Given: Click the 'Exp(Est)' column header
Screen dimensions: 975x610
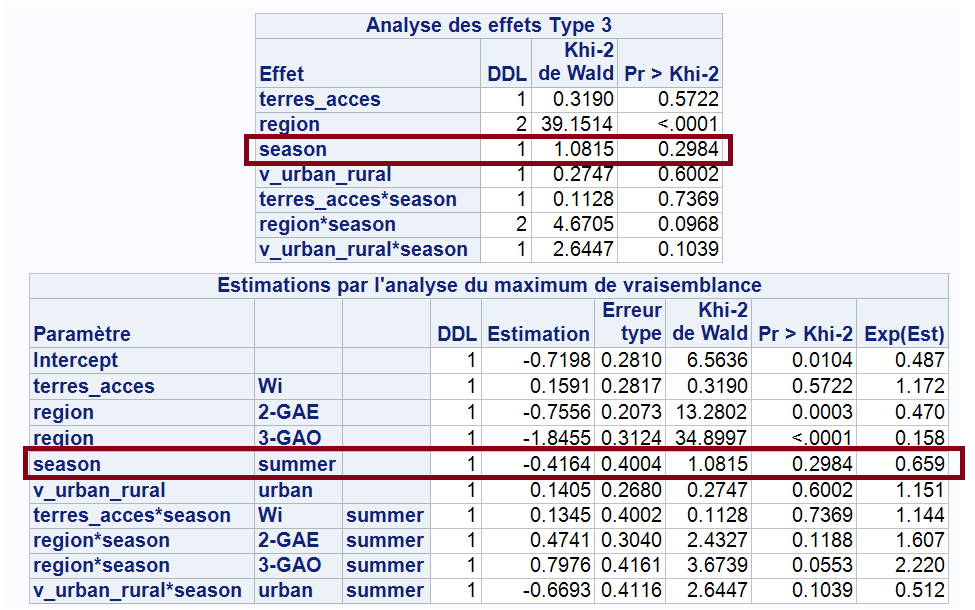Looking at the screenshot, I should [x=903, y=334].
